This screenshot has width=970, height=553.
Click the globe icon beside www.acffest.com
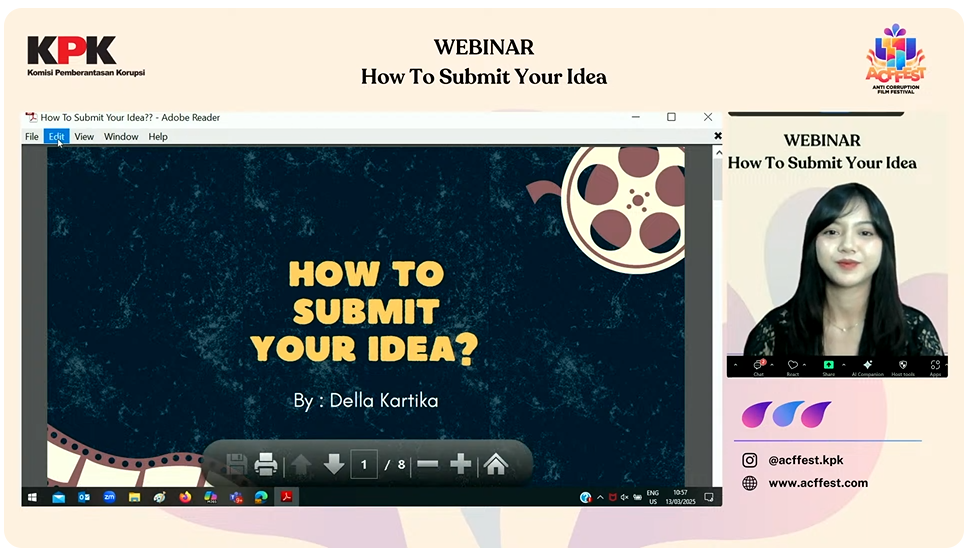point(750,483)
